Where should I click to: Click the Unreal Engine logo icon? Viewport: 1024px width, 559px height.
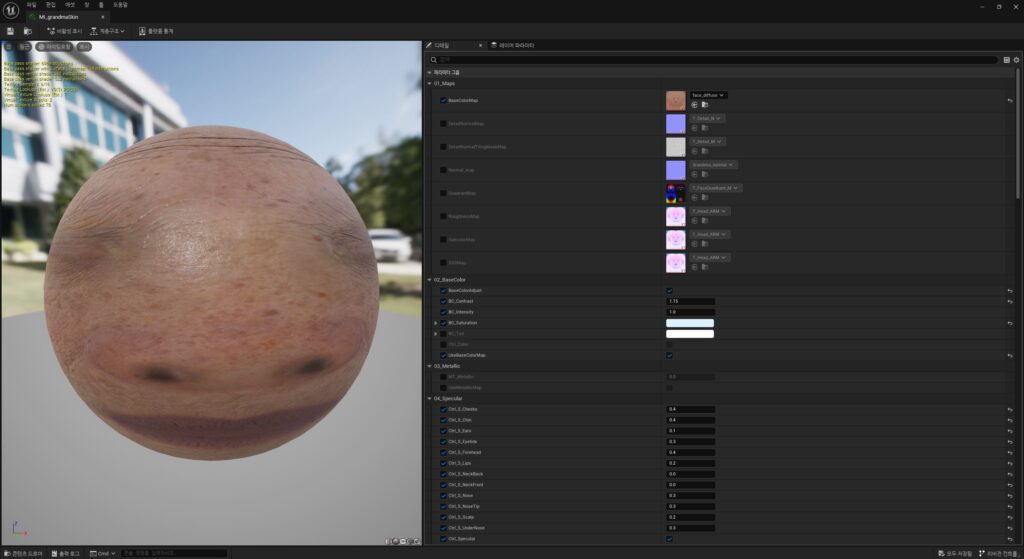pos(10,8)
